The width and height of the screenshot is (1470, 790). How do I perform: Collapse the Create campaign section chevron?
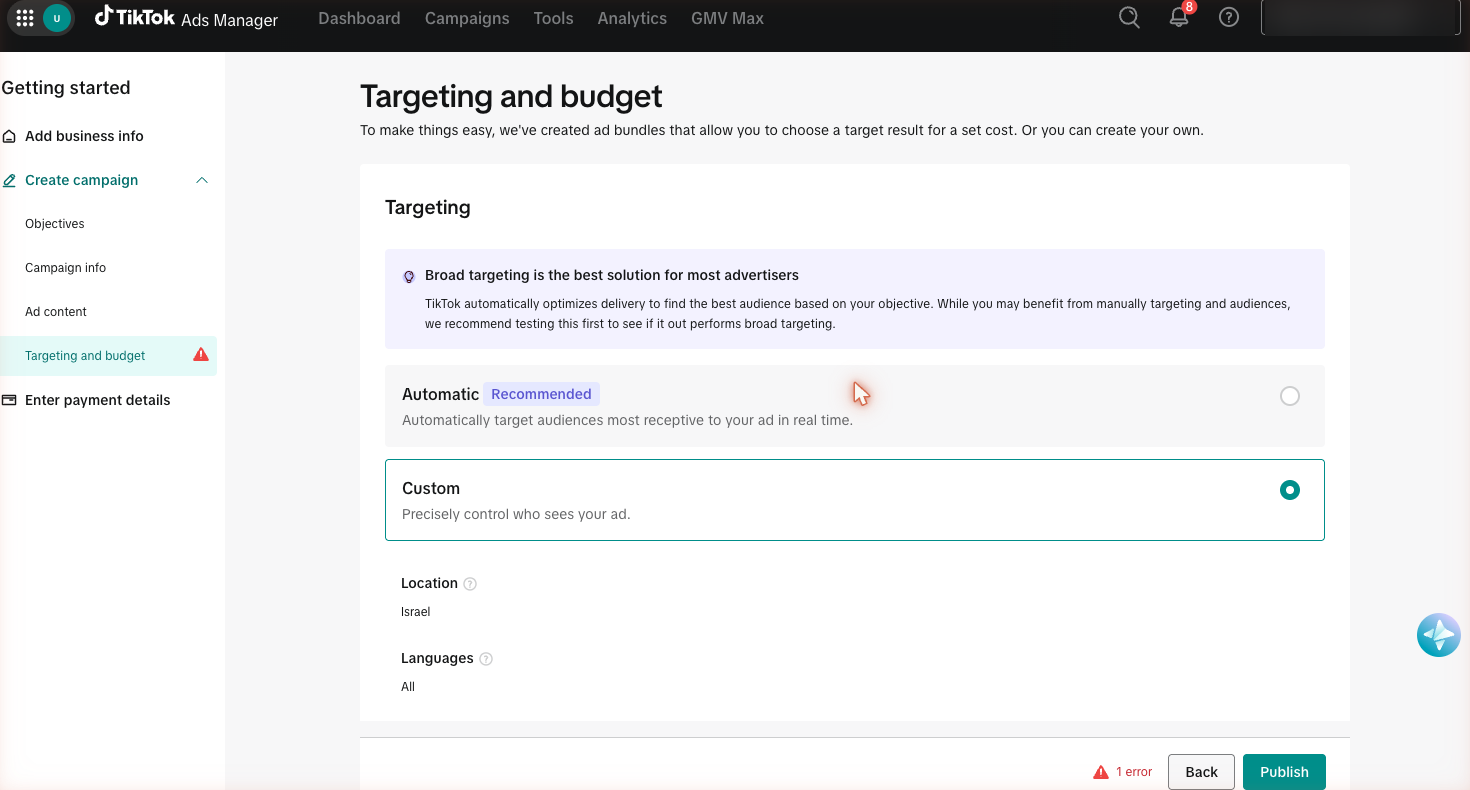coord(202,180)
